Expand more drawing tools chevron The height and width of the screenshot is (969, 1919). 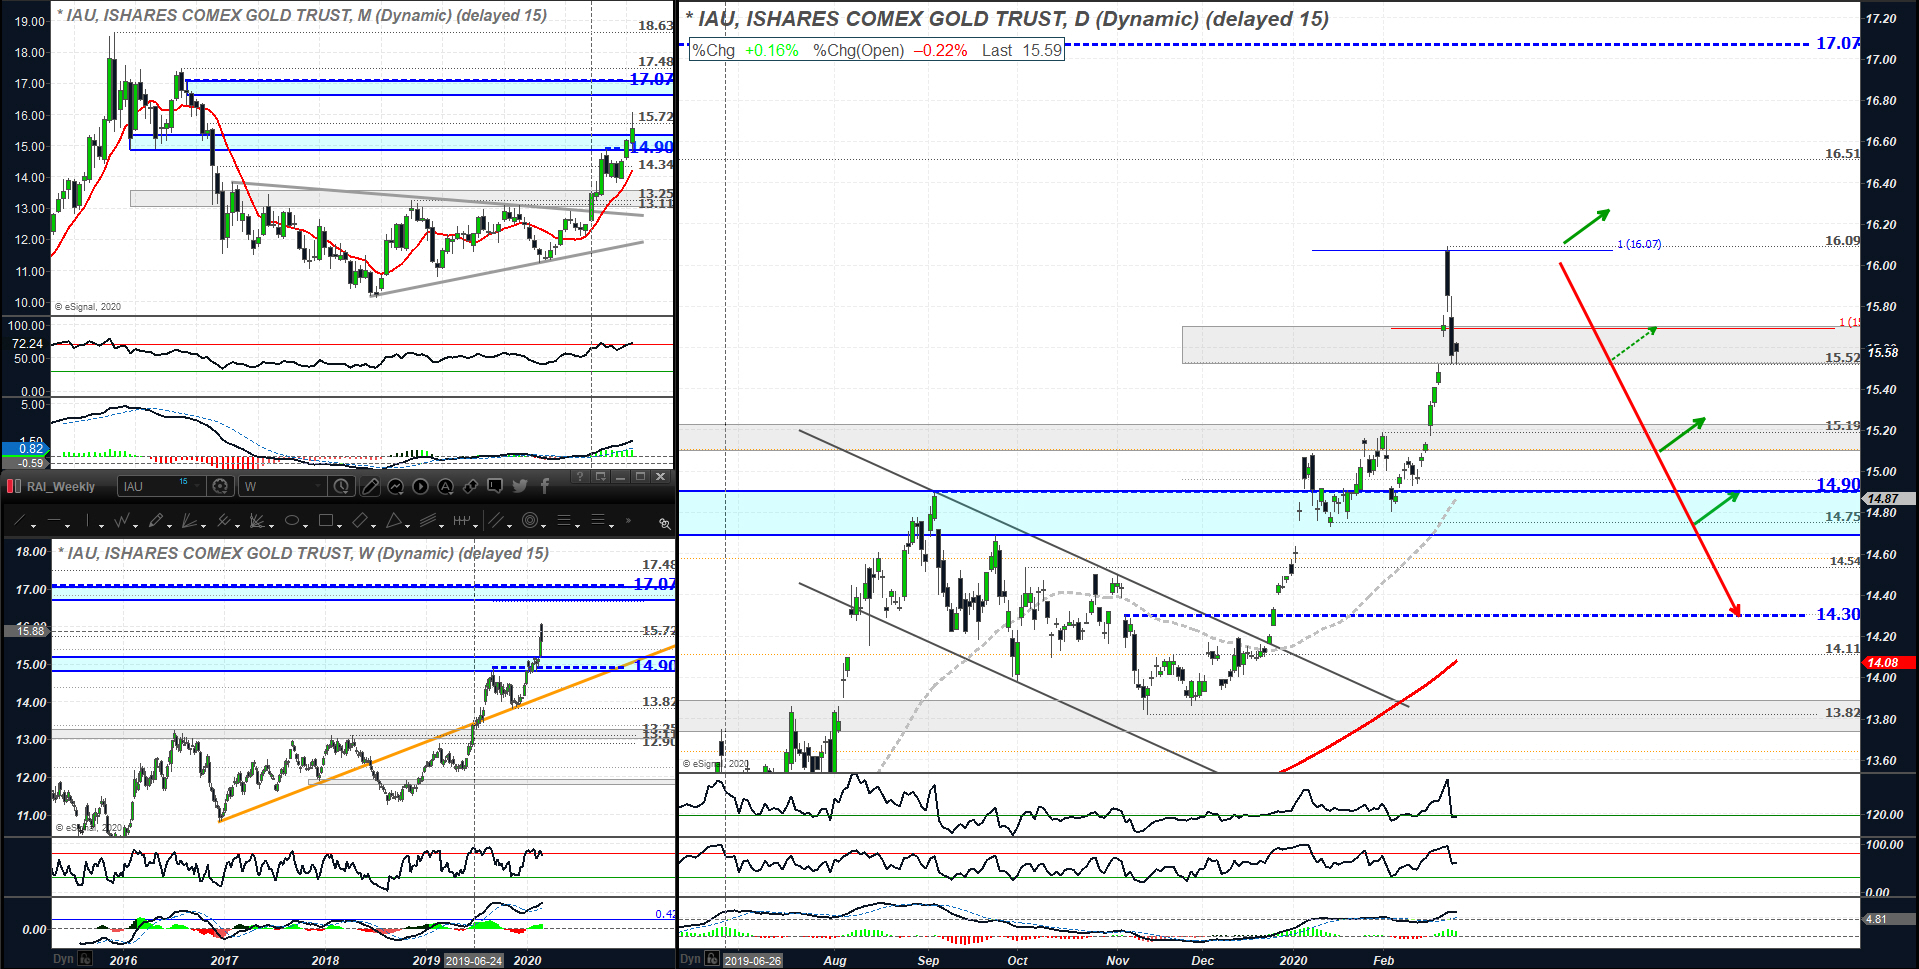coord(628,521)
